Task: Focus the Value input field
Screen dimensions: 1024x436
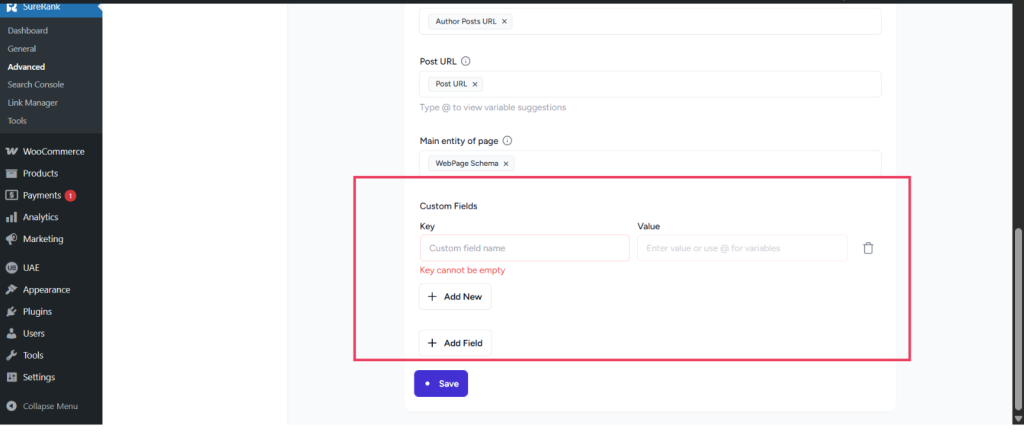Action: click(x=743, y=248)
